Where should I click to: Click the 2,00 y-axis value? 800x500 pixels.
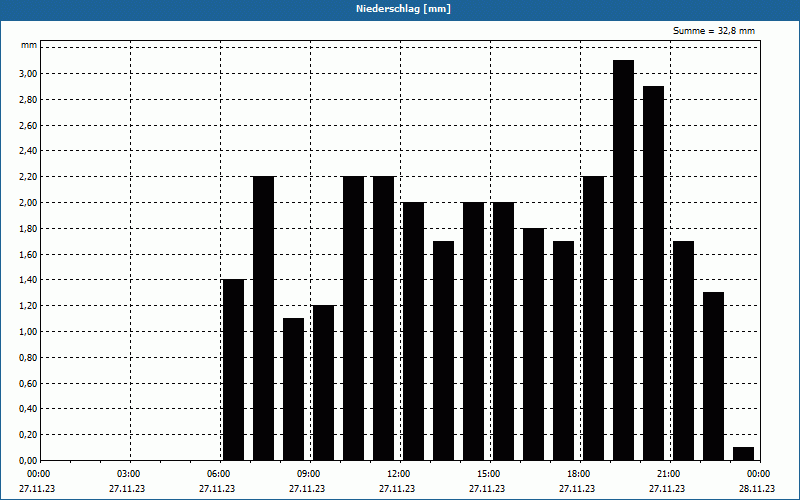tap(28, 203)
